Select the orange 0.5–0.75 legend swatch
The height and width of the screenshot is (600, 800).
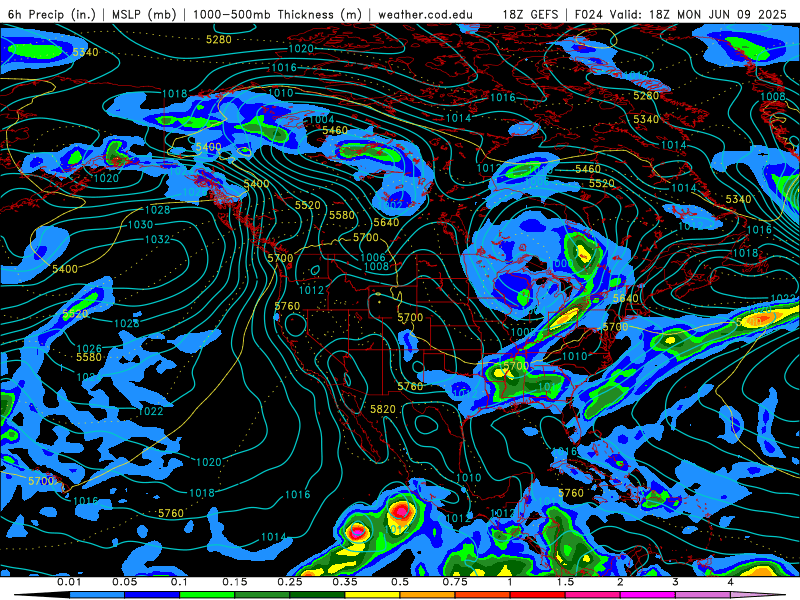427,595
